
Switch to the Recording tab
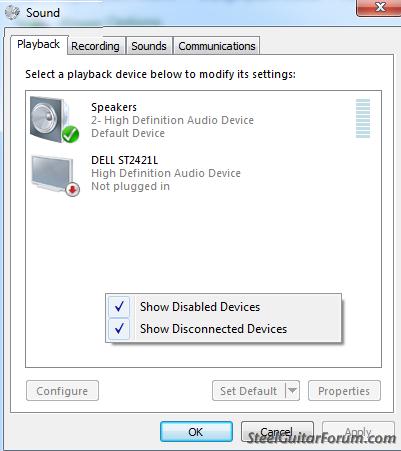[95, 46]
